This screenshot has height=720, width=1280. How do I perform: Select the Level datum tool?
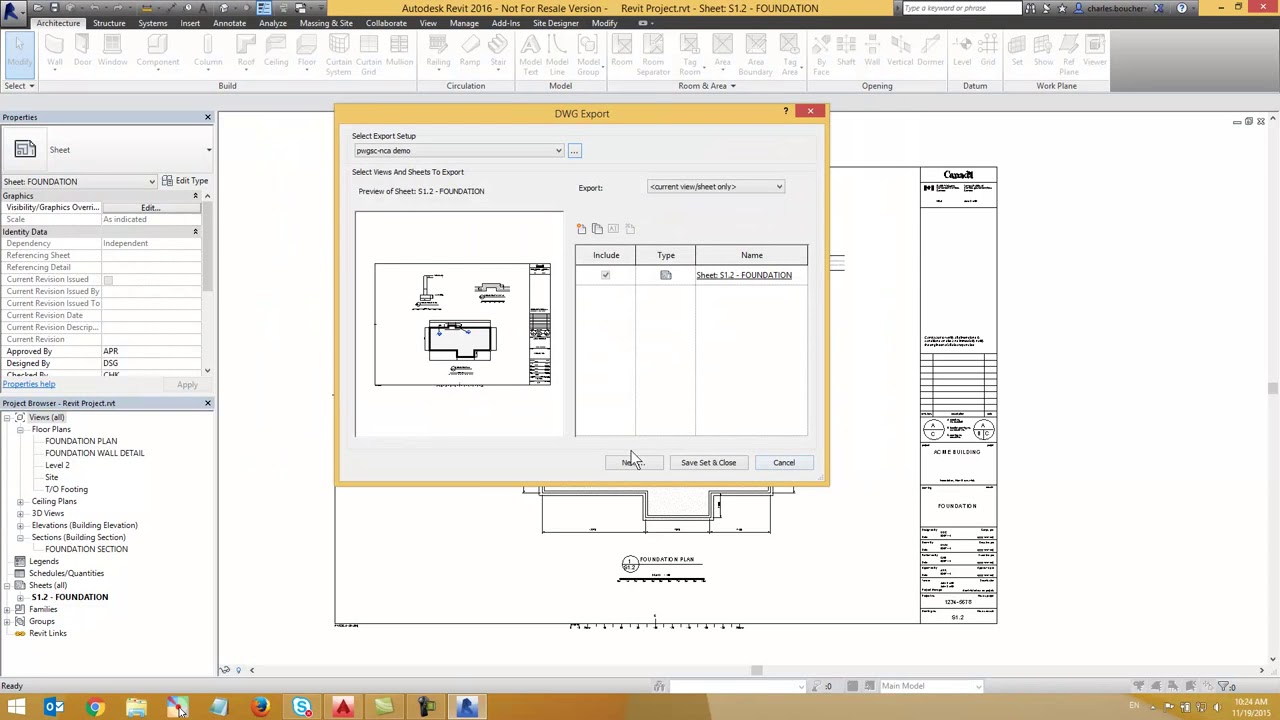[x=962, y=52]
